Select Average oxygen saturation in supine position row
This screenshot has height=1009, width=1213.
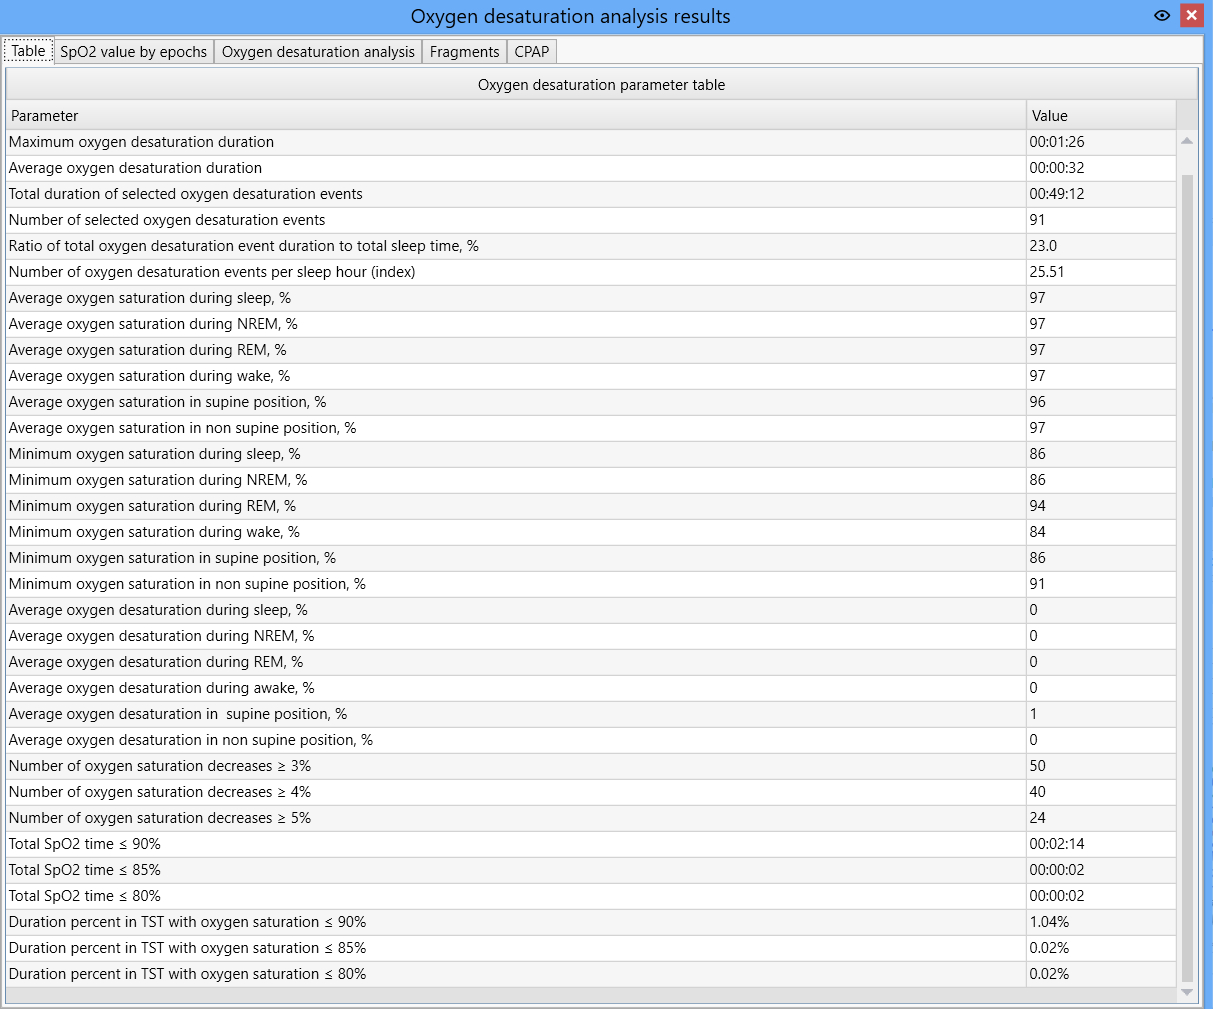(x=591, y=402)
